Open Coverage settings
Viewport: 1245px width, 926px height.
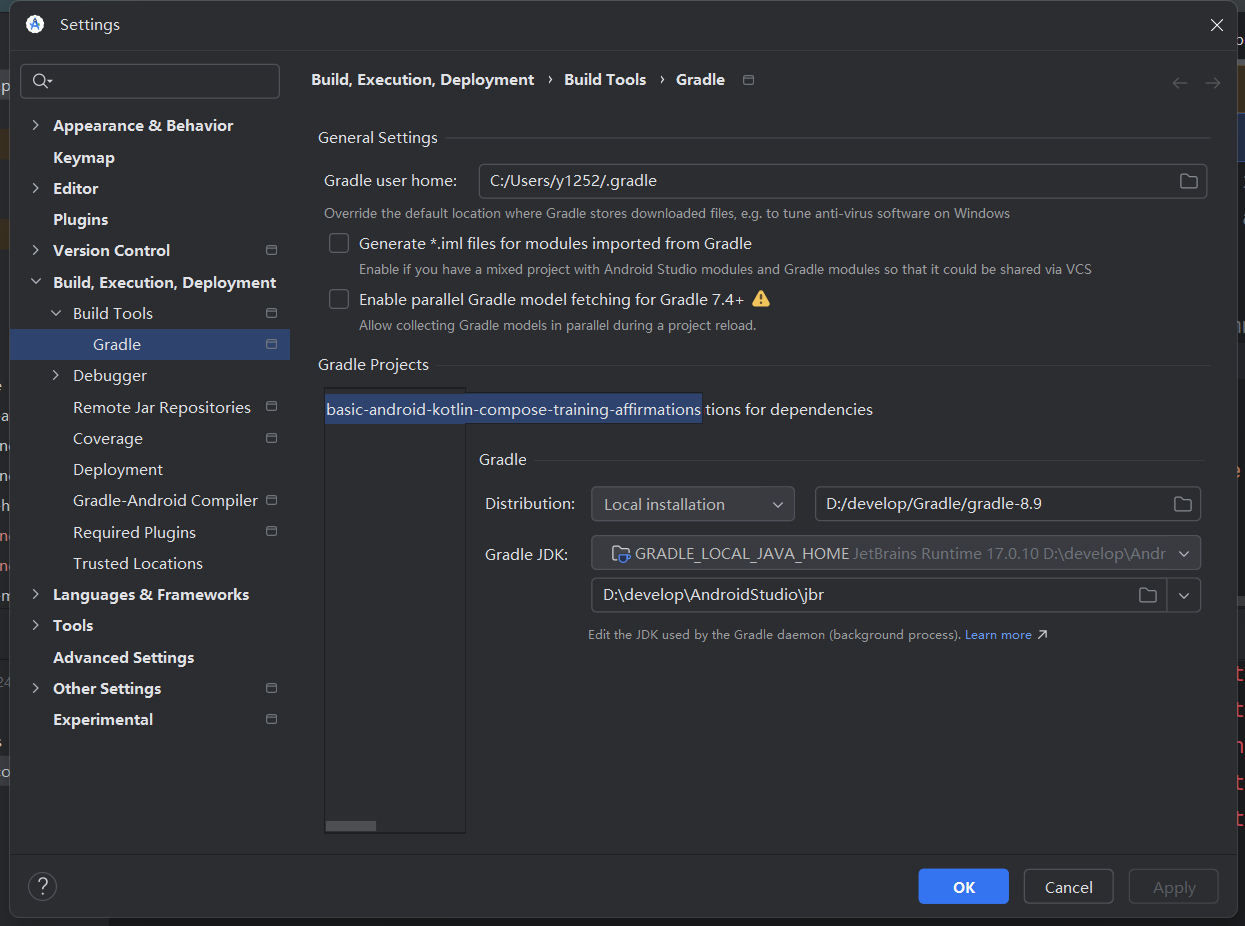108,438
